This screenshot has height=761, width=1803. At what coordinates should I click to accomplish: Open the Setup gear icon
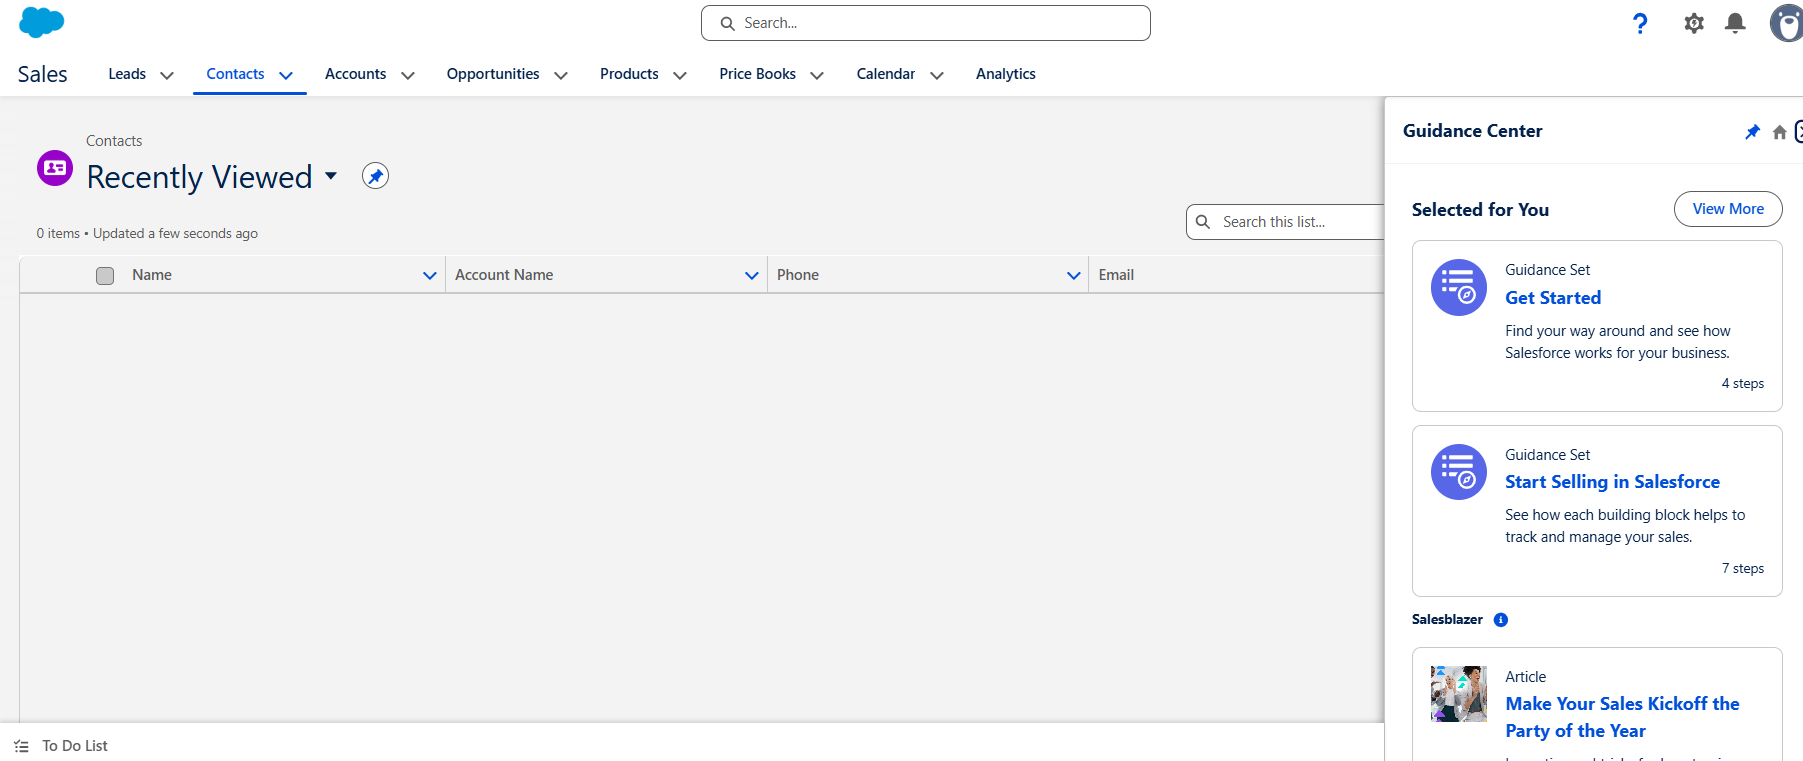(1693, 23)
